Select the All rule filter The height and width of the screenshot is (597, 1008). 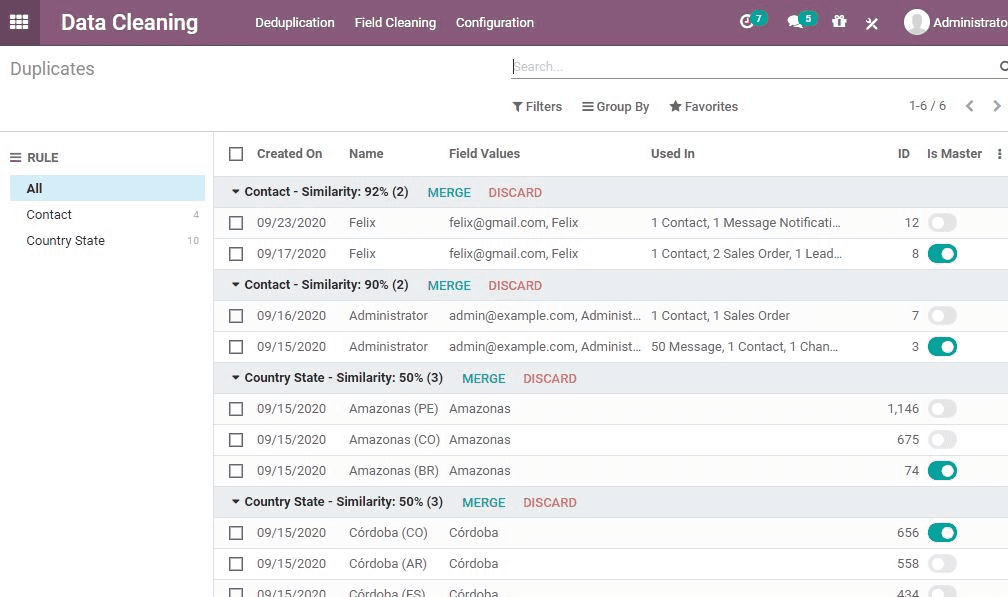click(107, 188)
